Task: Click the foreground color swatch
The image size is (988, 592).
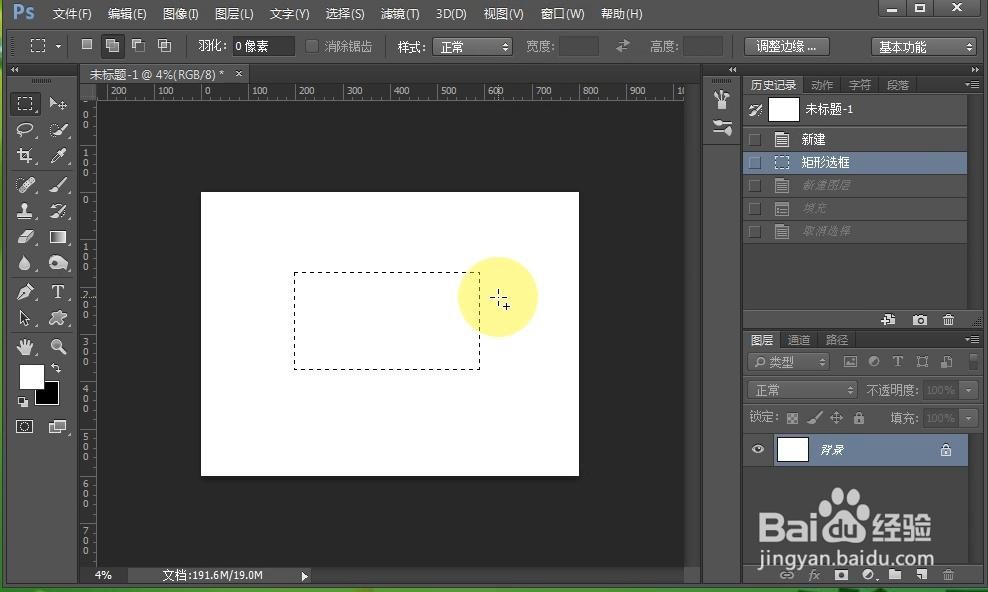Action: click(31, 379)
